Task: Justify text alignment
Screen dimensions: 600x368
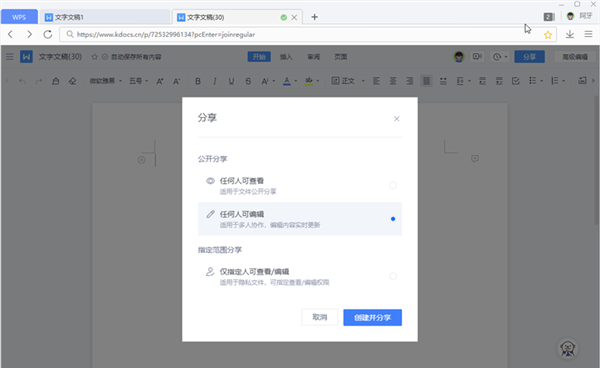Action: pos(426,81)
